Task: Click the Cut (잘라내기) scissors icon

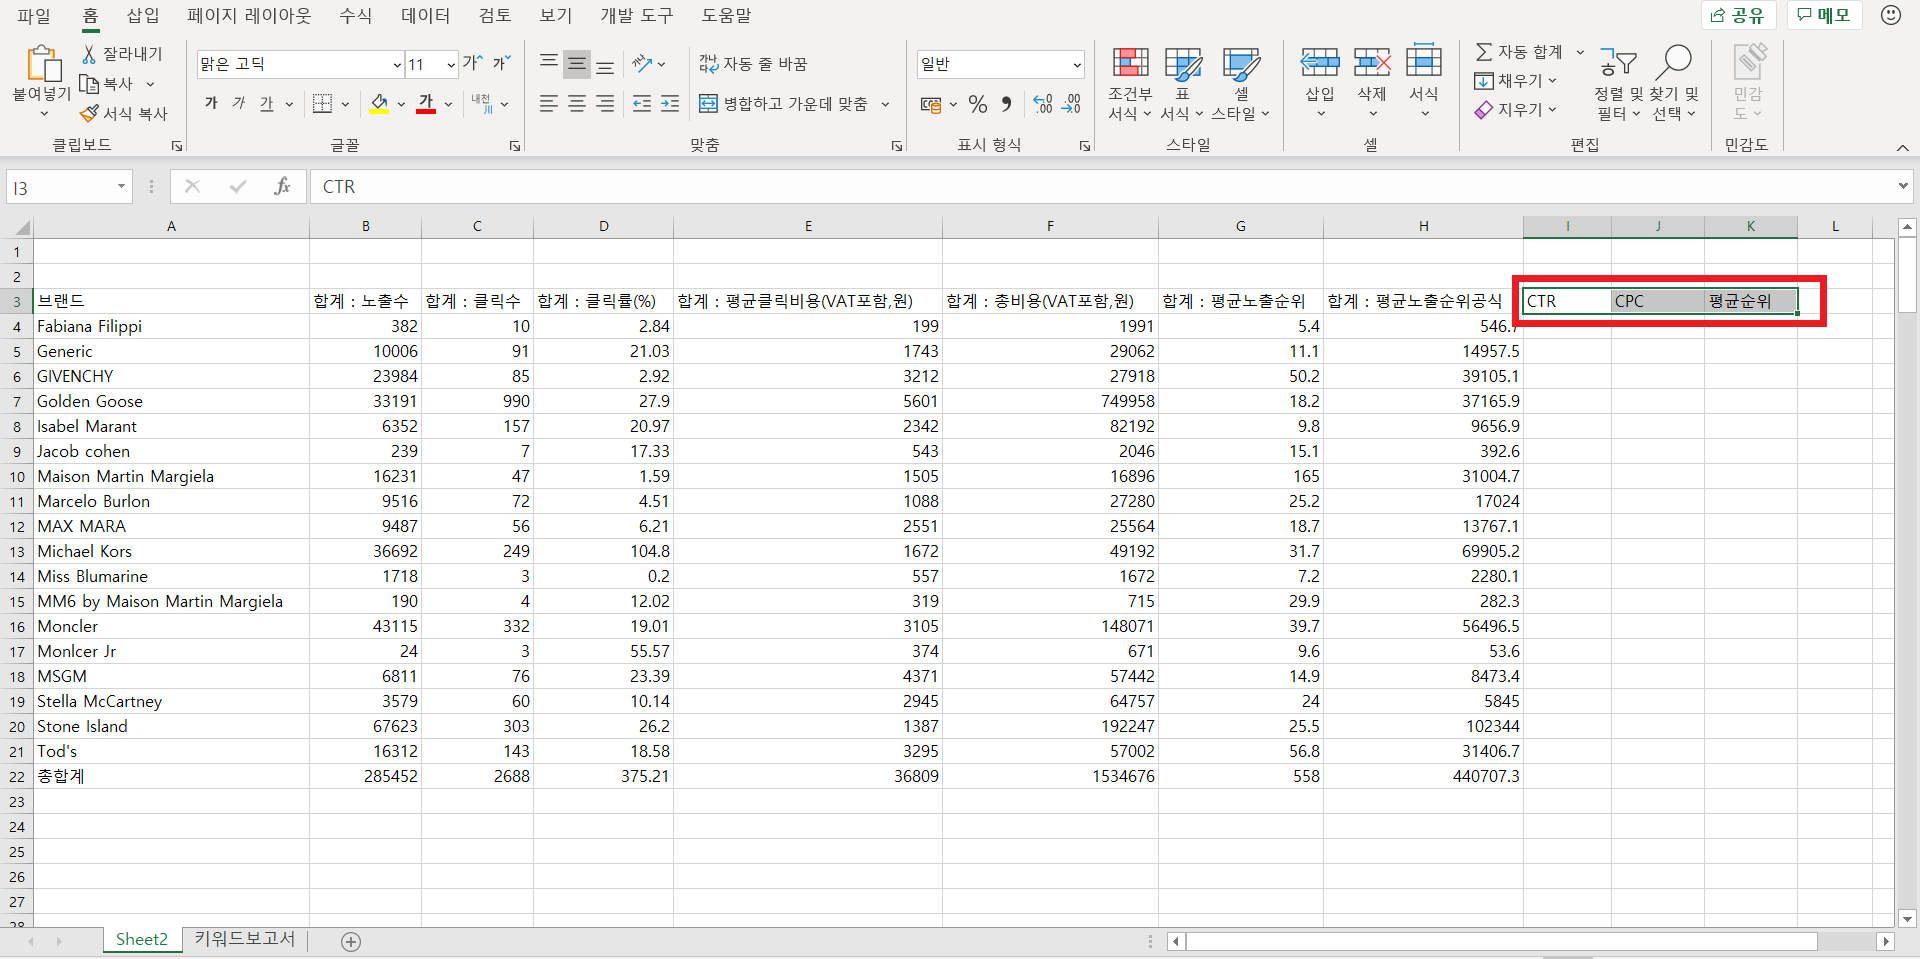Action: (x=89, y=54)
